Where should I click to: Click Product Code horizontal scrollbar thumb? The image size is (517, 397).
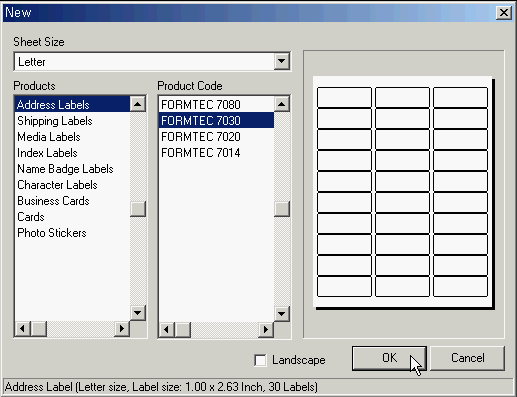coord(183,330)
